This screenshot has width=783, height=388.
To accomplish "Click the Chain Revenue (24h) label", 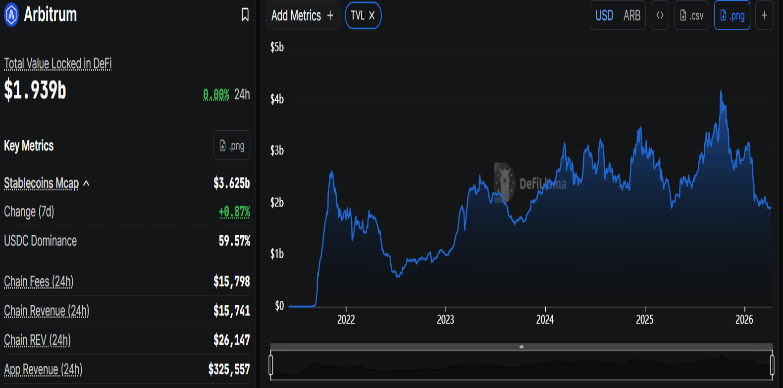I will click(46, 311).
